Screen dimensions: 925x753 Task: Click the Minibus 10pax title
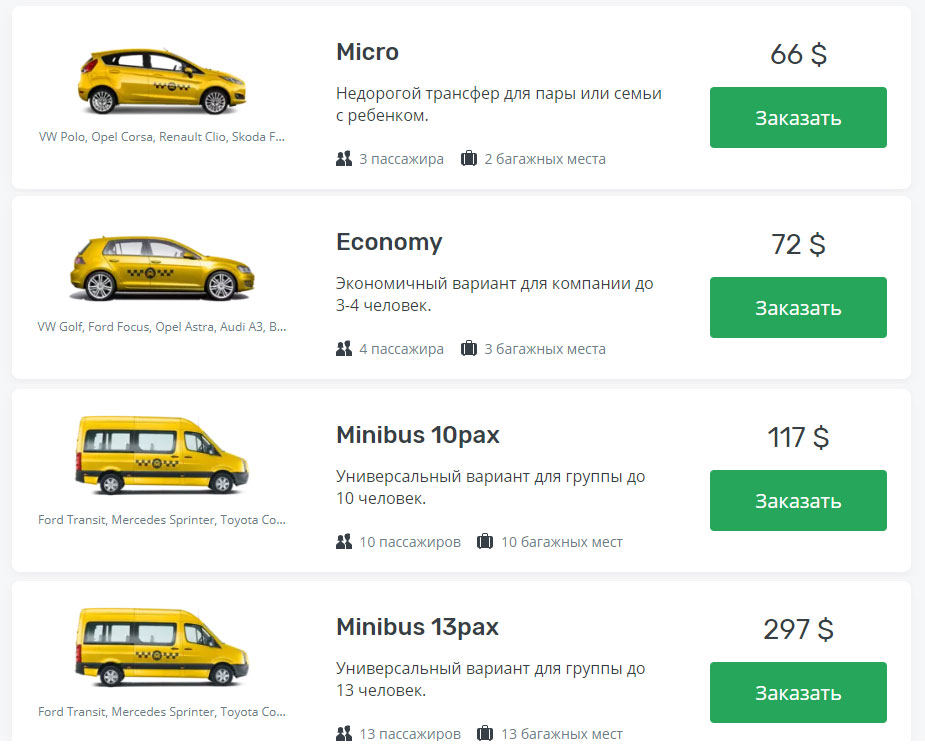click(x=417, y=435)
